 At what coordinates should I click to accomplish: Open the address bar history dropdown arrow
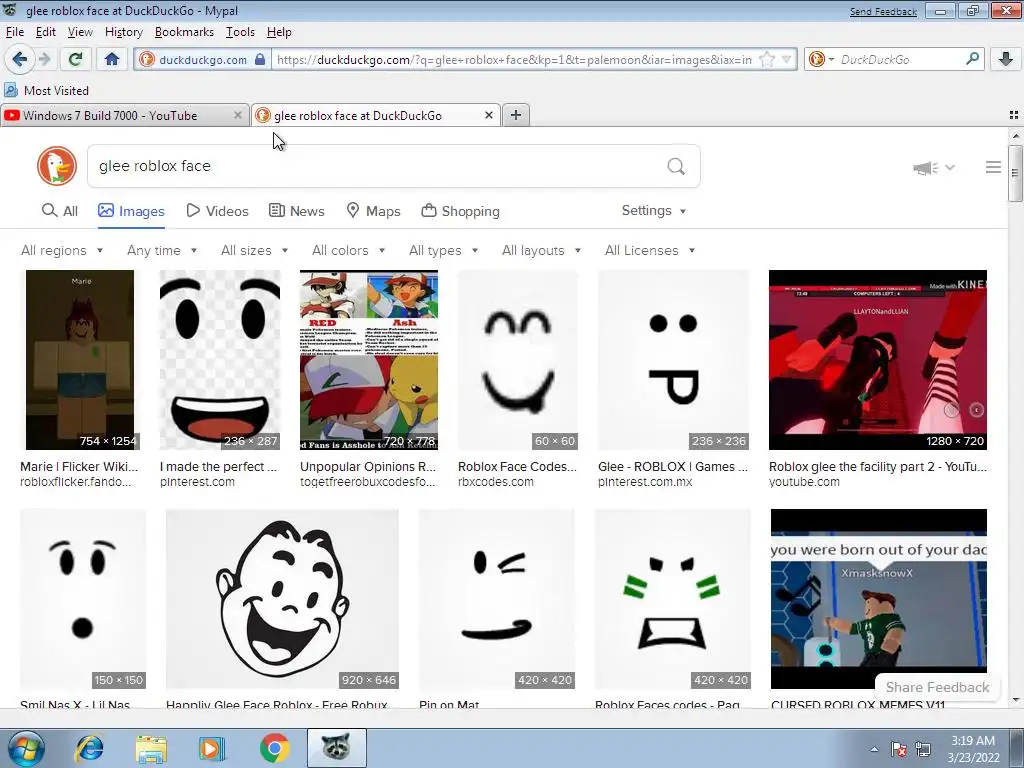click(x=787, y=59)
